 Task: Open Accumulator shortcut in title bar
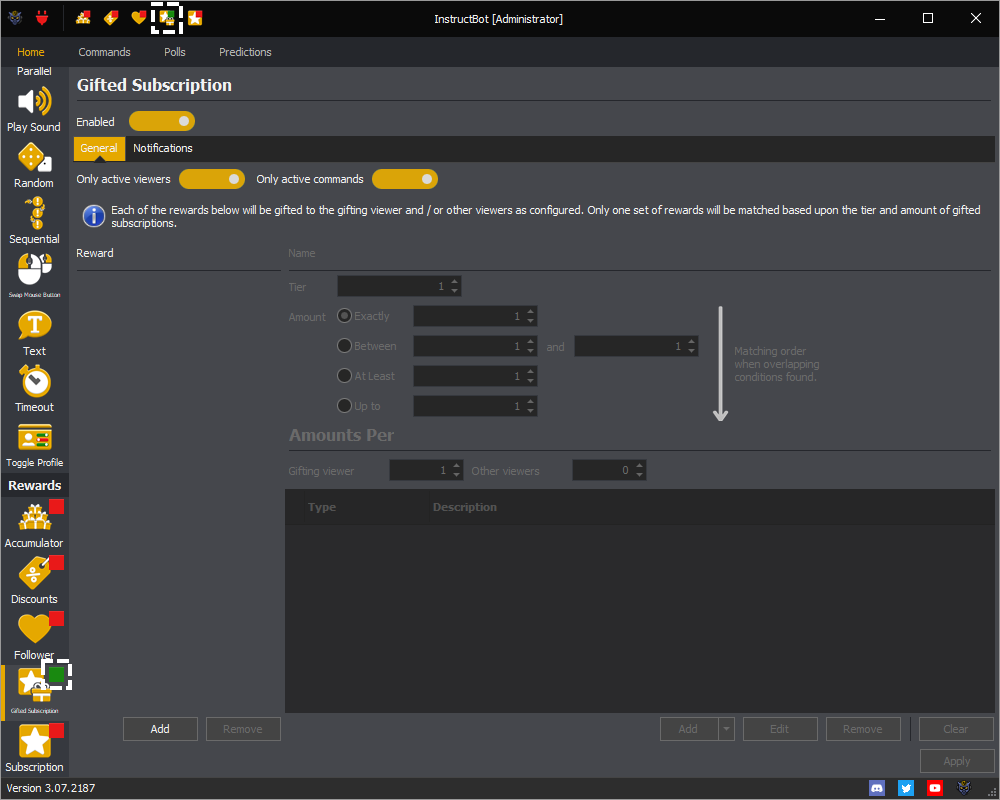(x=83, y=18)
